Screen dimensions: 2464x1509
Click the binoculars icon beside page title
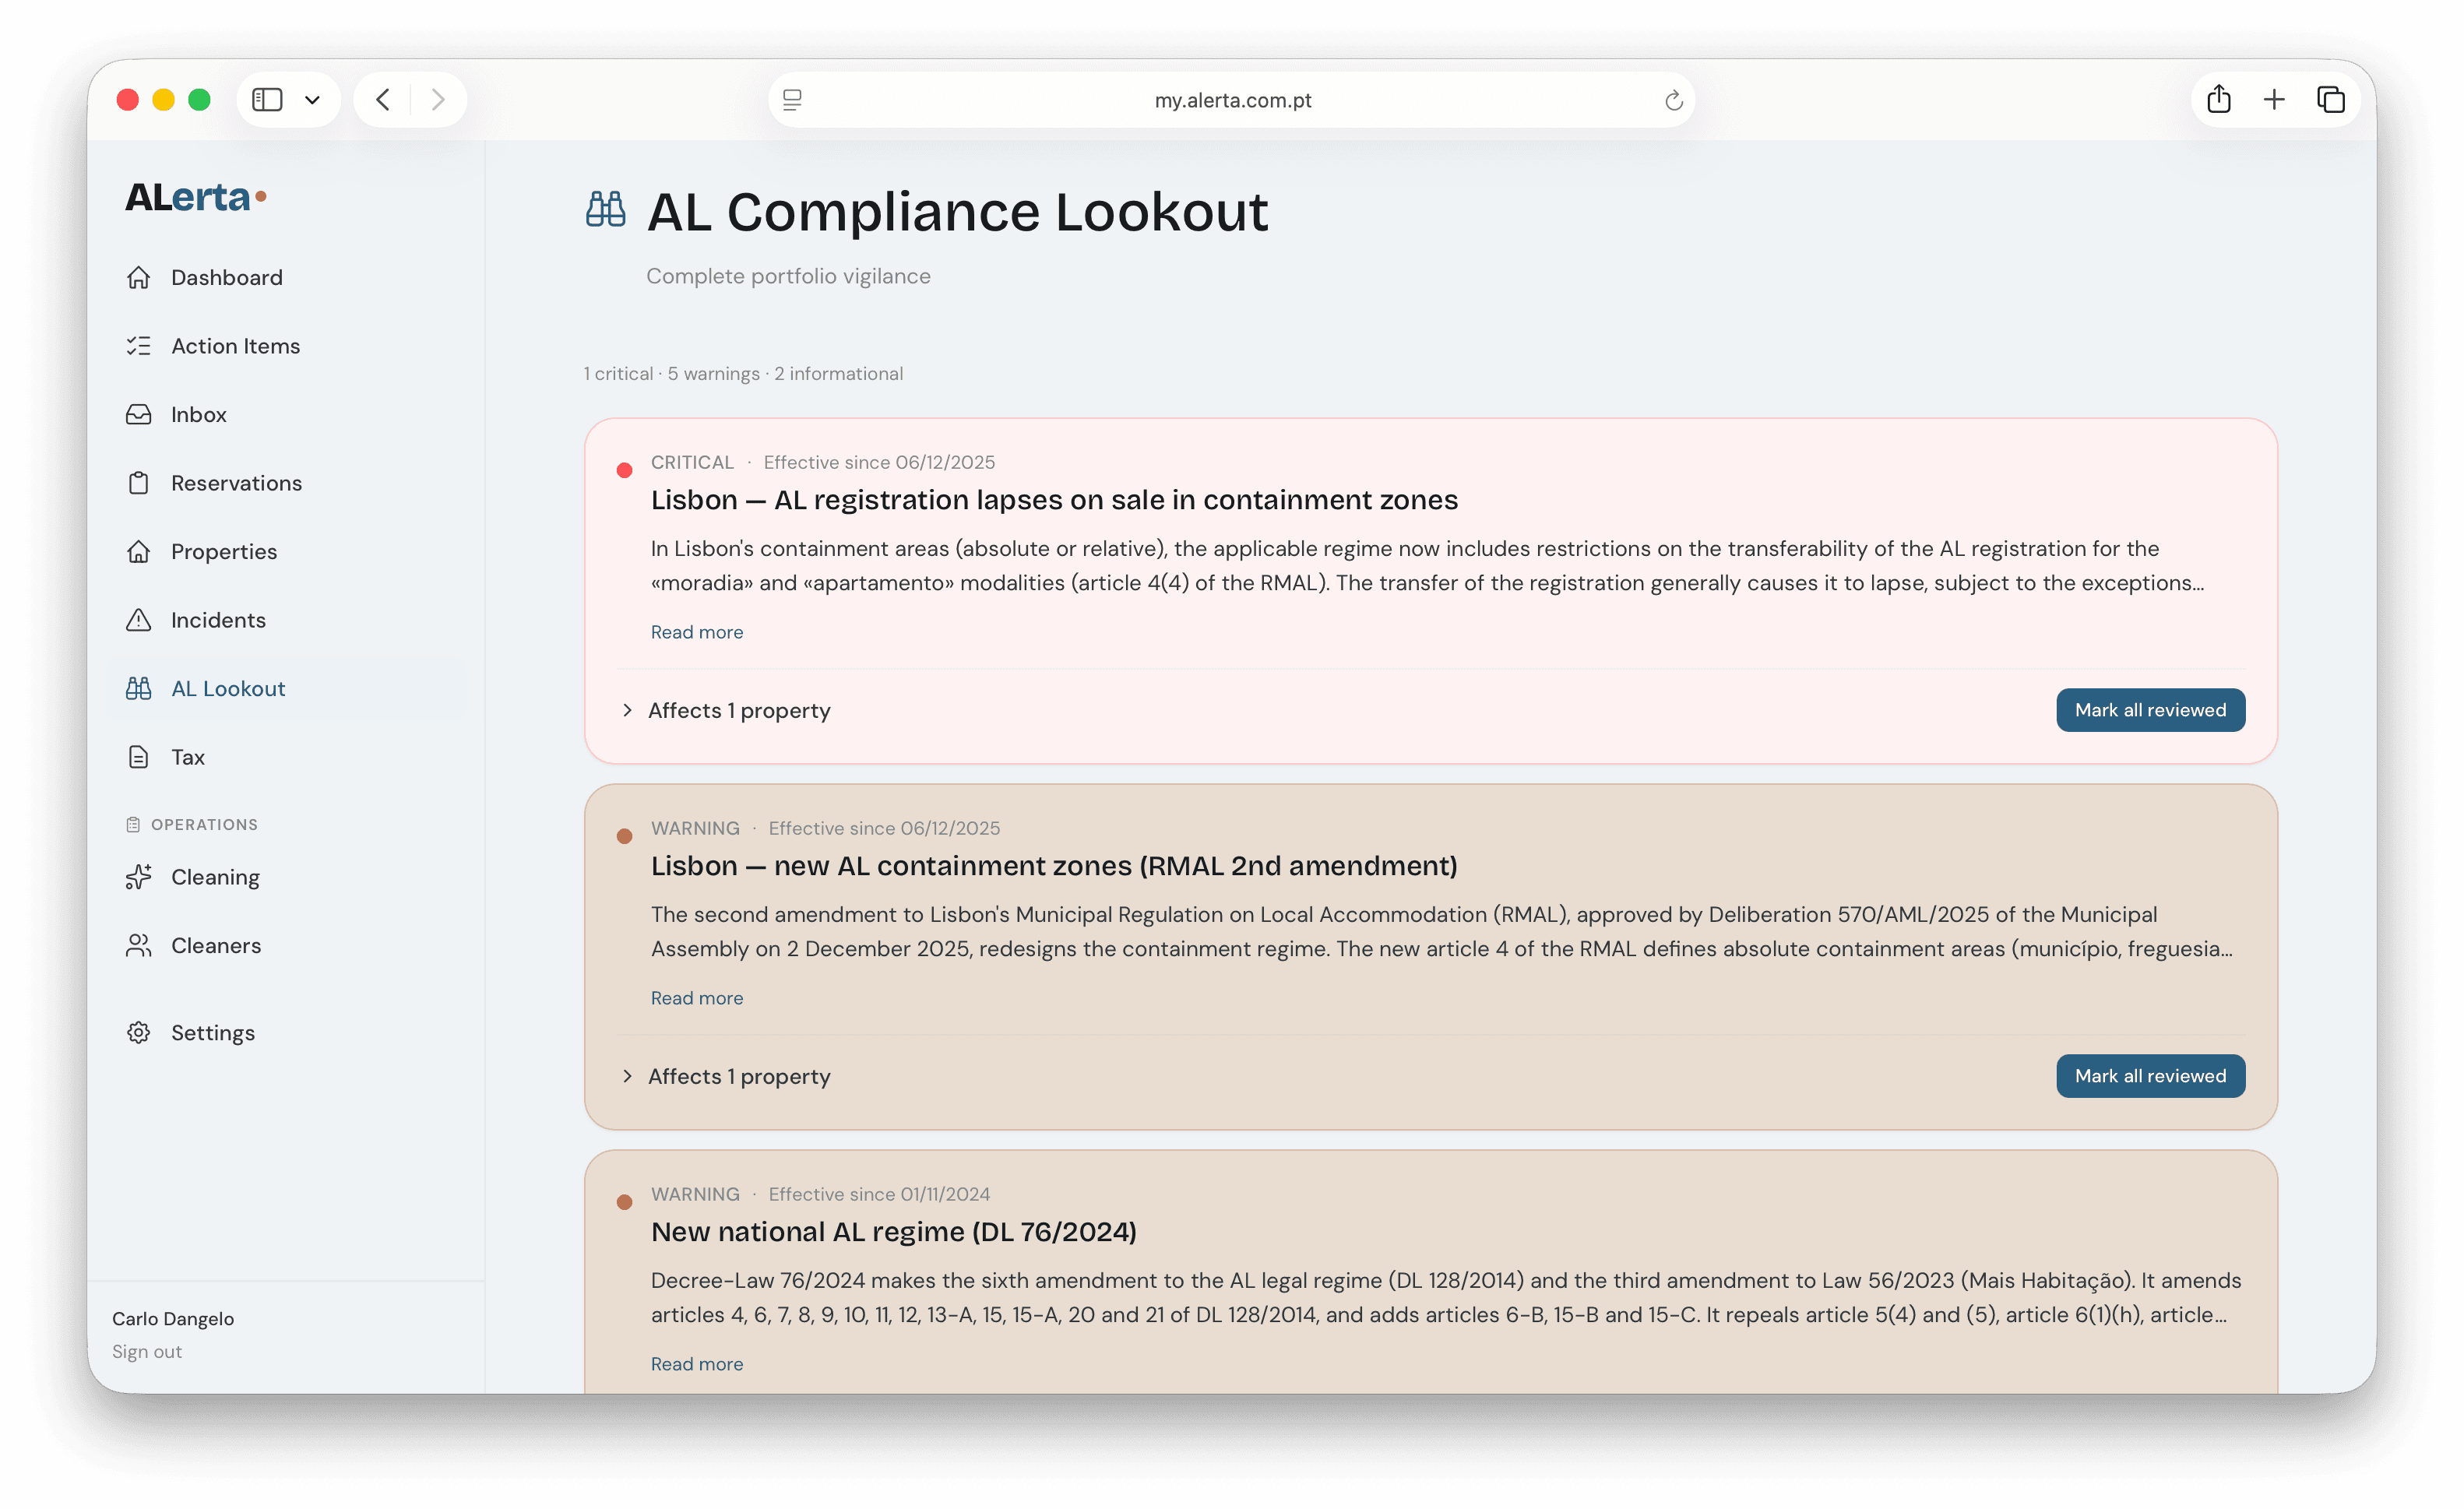click(606, 209)
